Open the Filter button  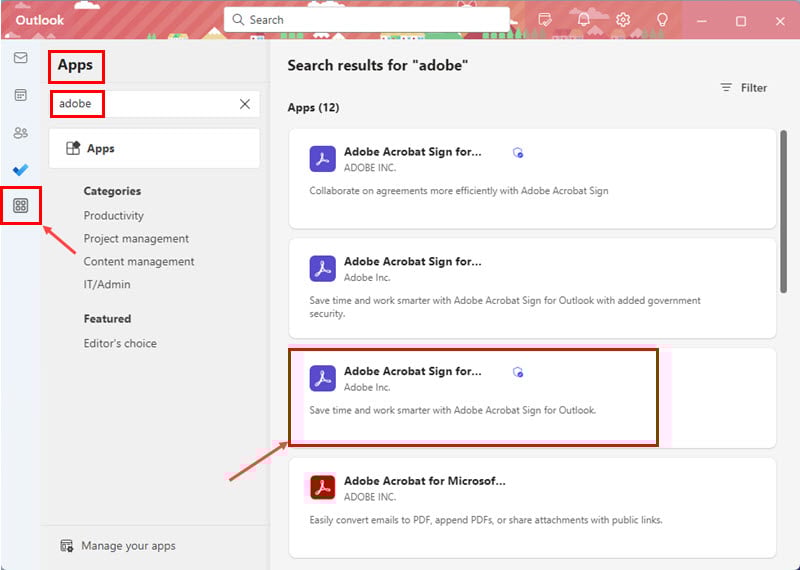coord(743,88)
